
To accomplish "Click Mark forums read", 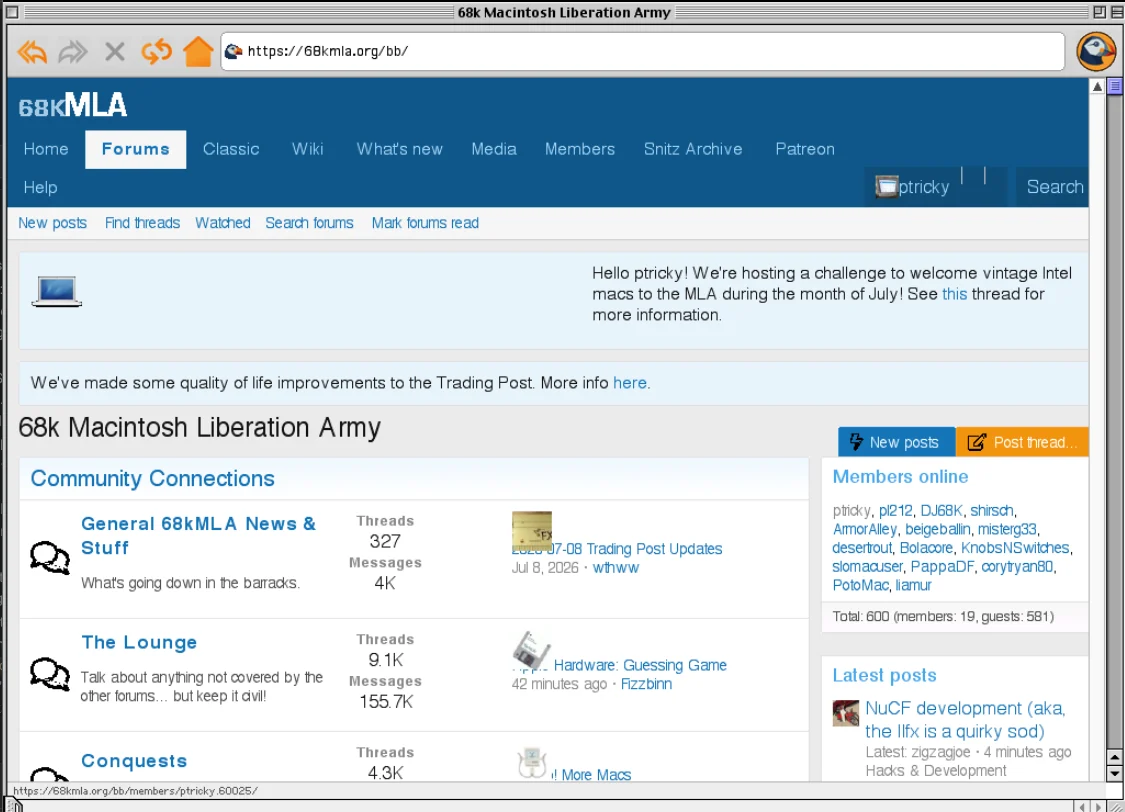I will coord(425,223).
